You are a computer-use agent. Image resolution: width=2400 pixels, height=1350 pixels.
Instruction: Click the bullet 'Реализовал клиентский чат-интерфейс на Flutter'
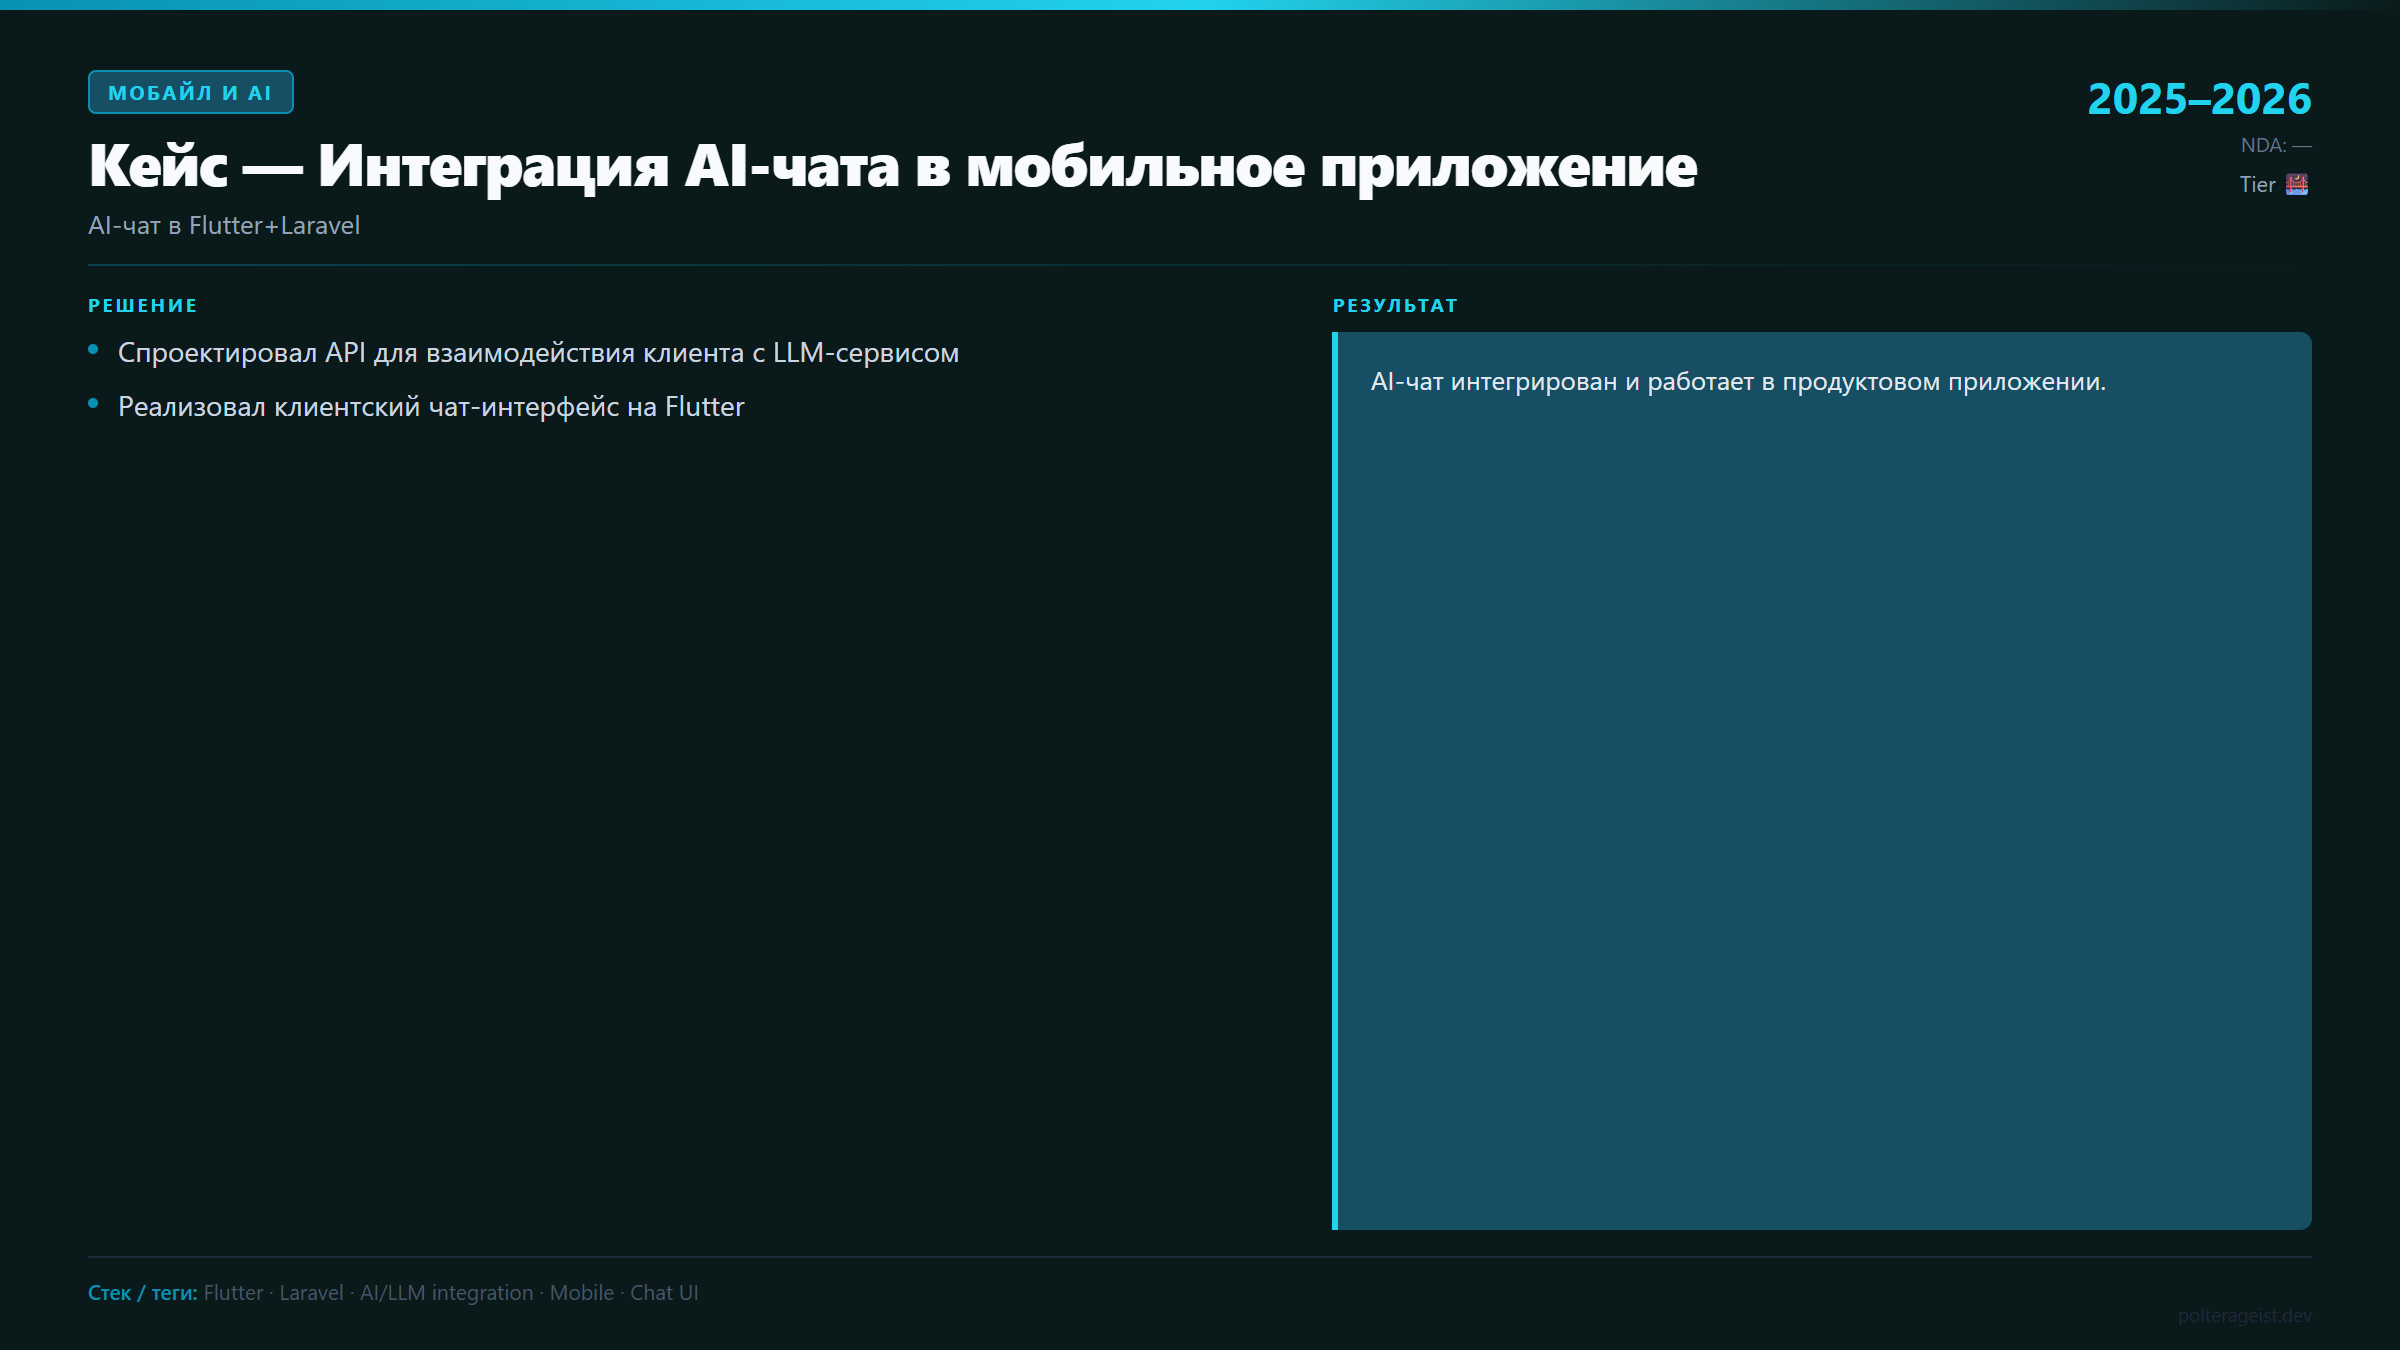[431, 407]
